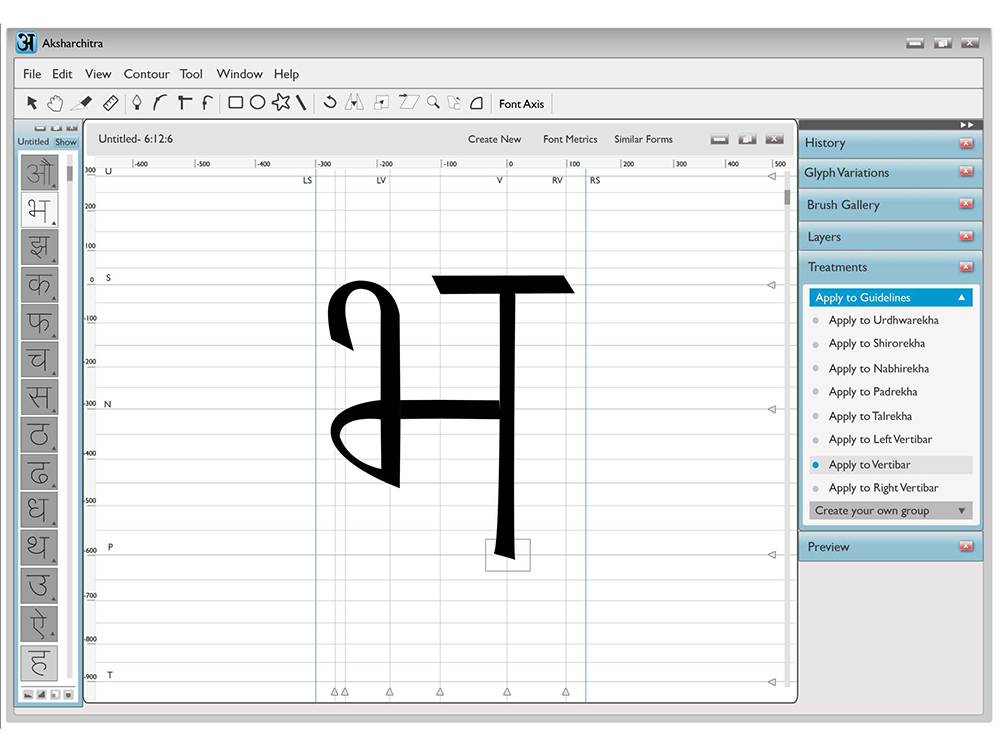Viewport: 1000px width, 750px height.
Task: Click the magnifier zoom tool
Action: tap(433, 102)
